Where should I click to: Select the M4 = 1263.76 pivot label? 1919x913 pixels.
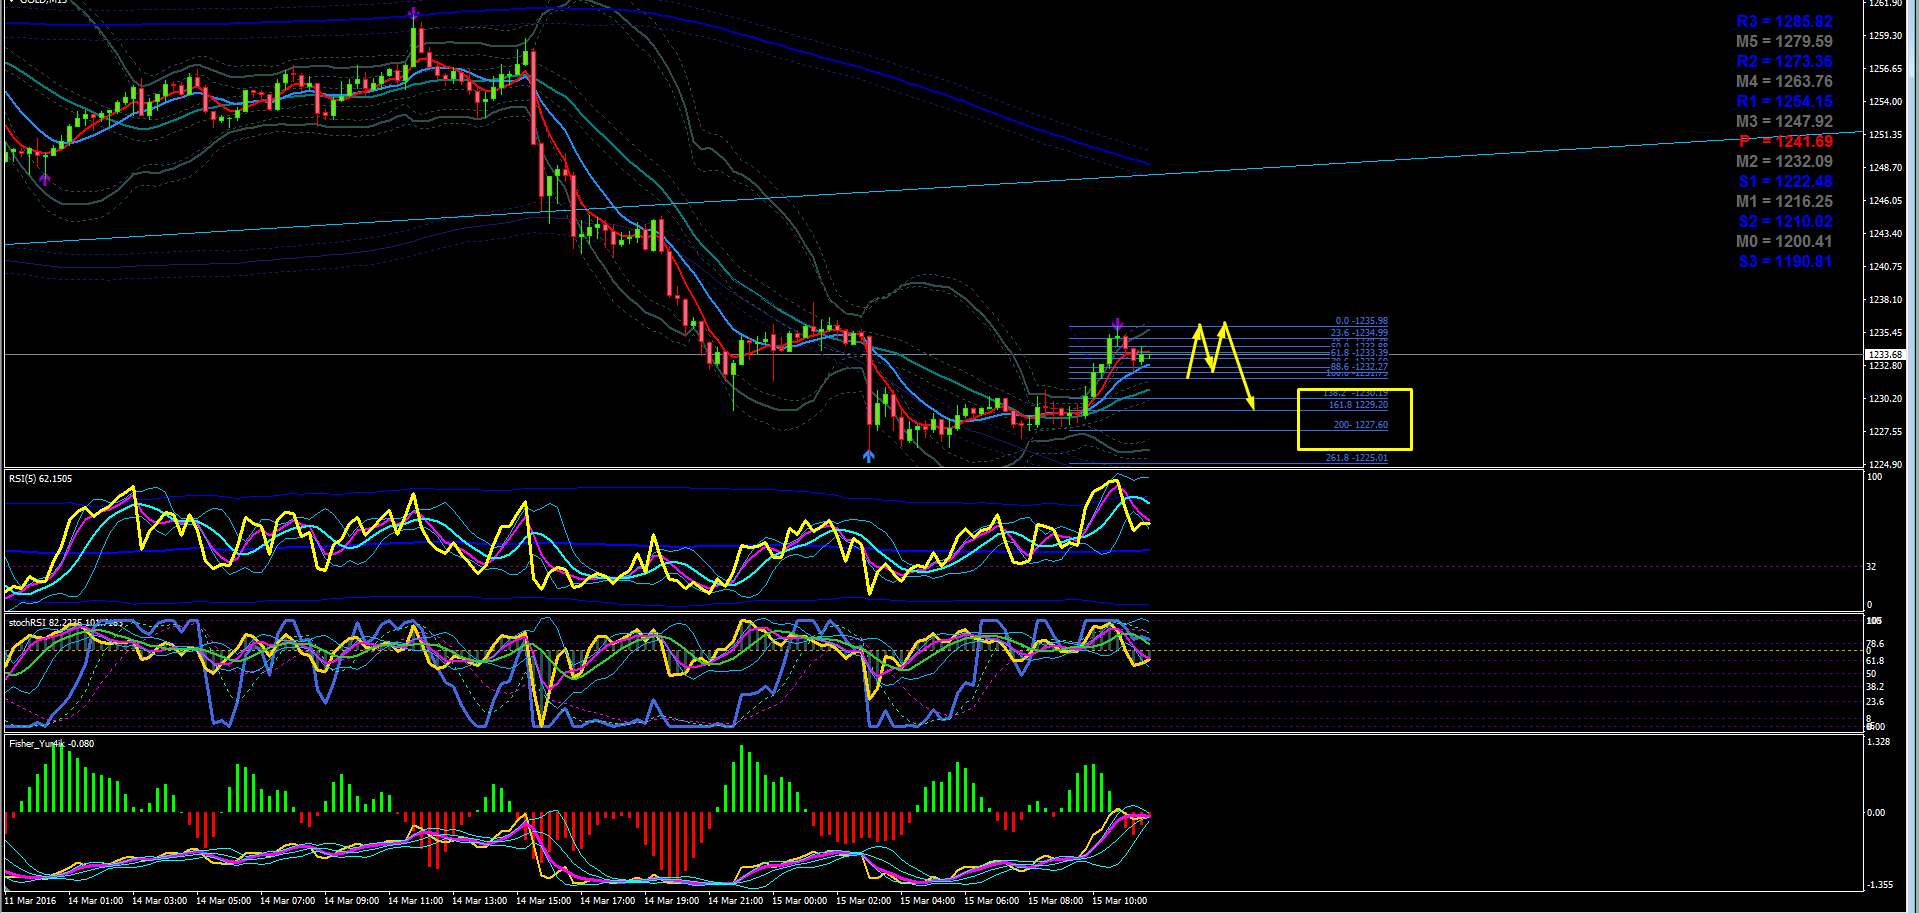click(x=1784, y=82)
